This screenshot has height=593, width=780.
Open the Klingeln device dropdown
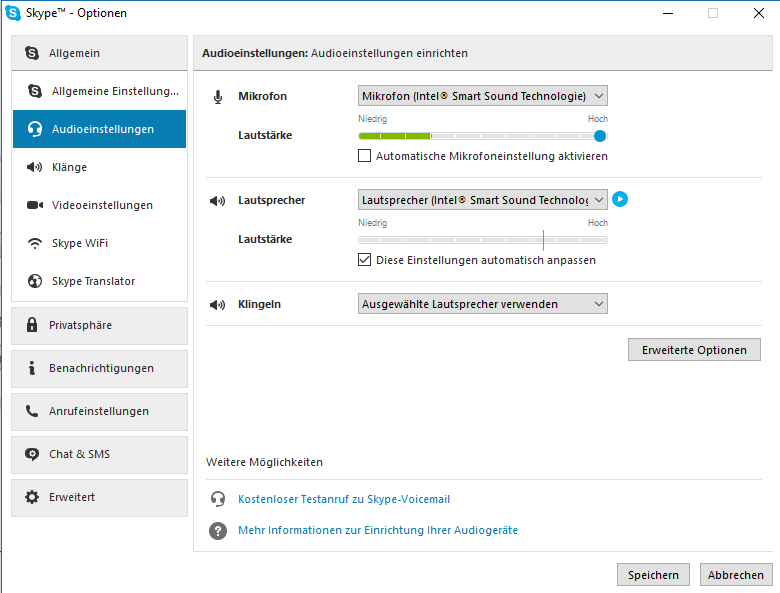483,303
